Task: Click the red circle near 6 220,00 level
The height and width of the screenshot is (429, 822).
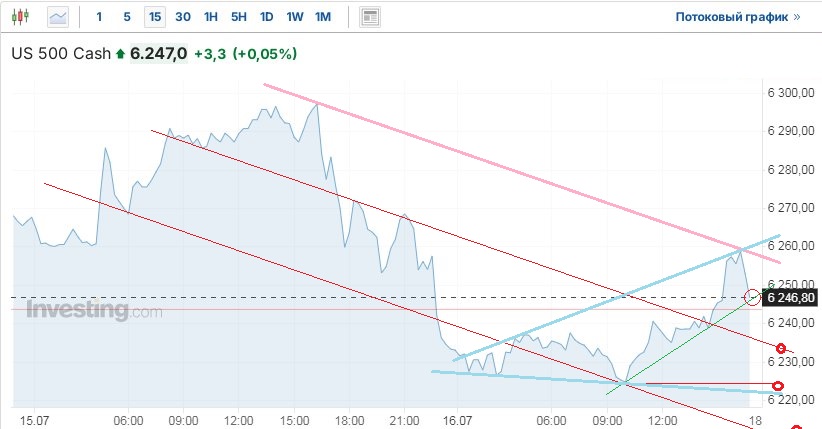Action: [x=778, y=386]
